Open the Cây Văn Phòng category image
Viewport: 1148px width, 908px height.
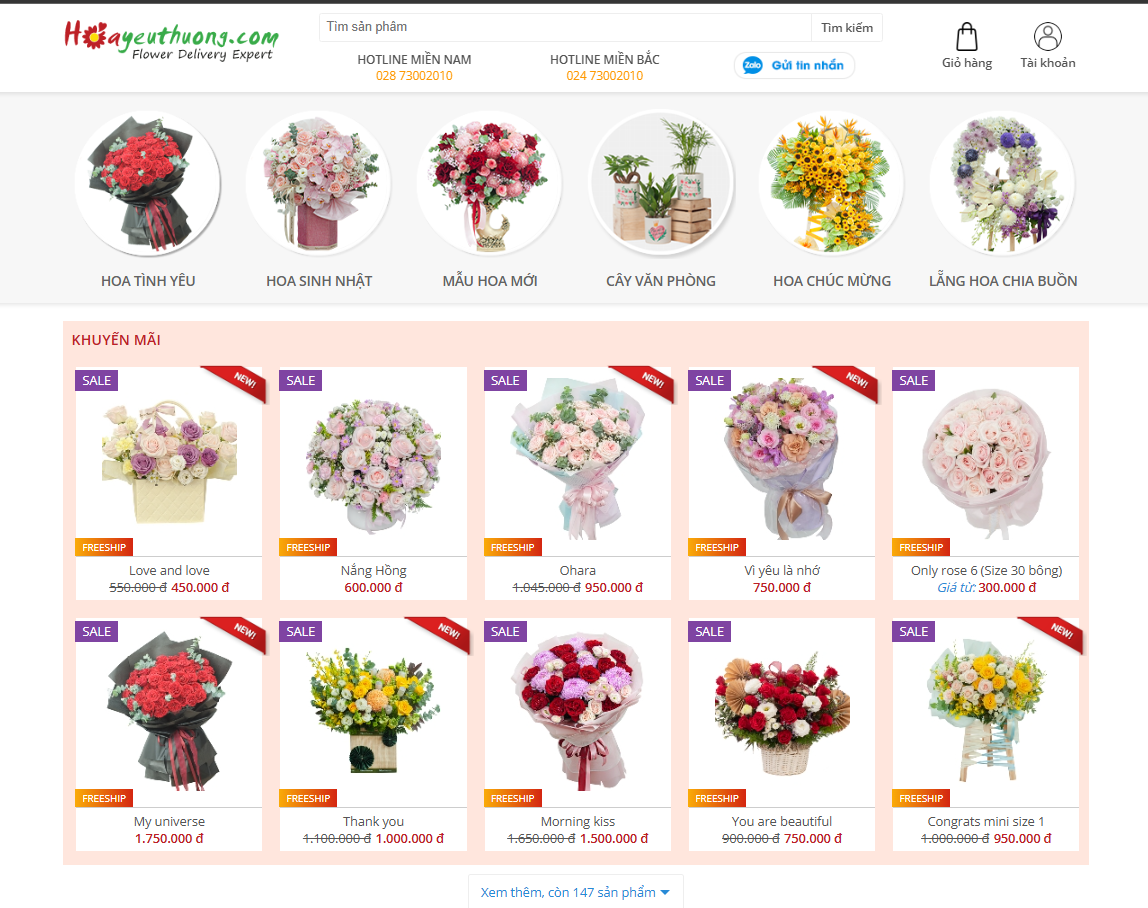pyautogui.click(x=661, y=183)
